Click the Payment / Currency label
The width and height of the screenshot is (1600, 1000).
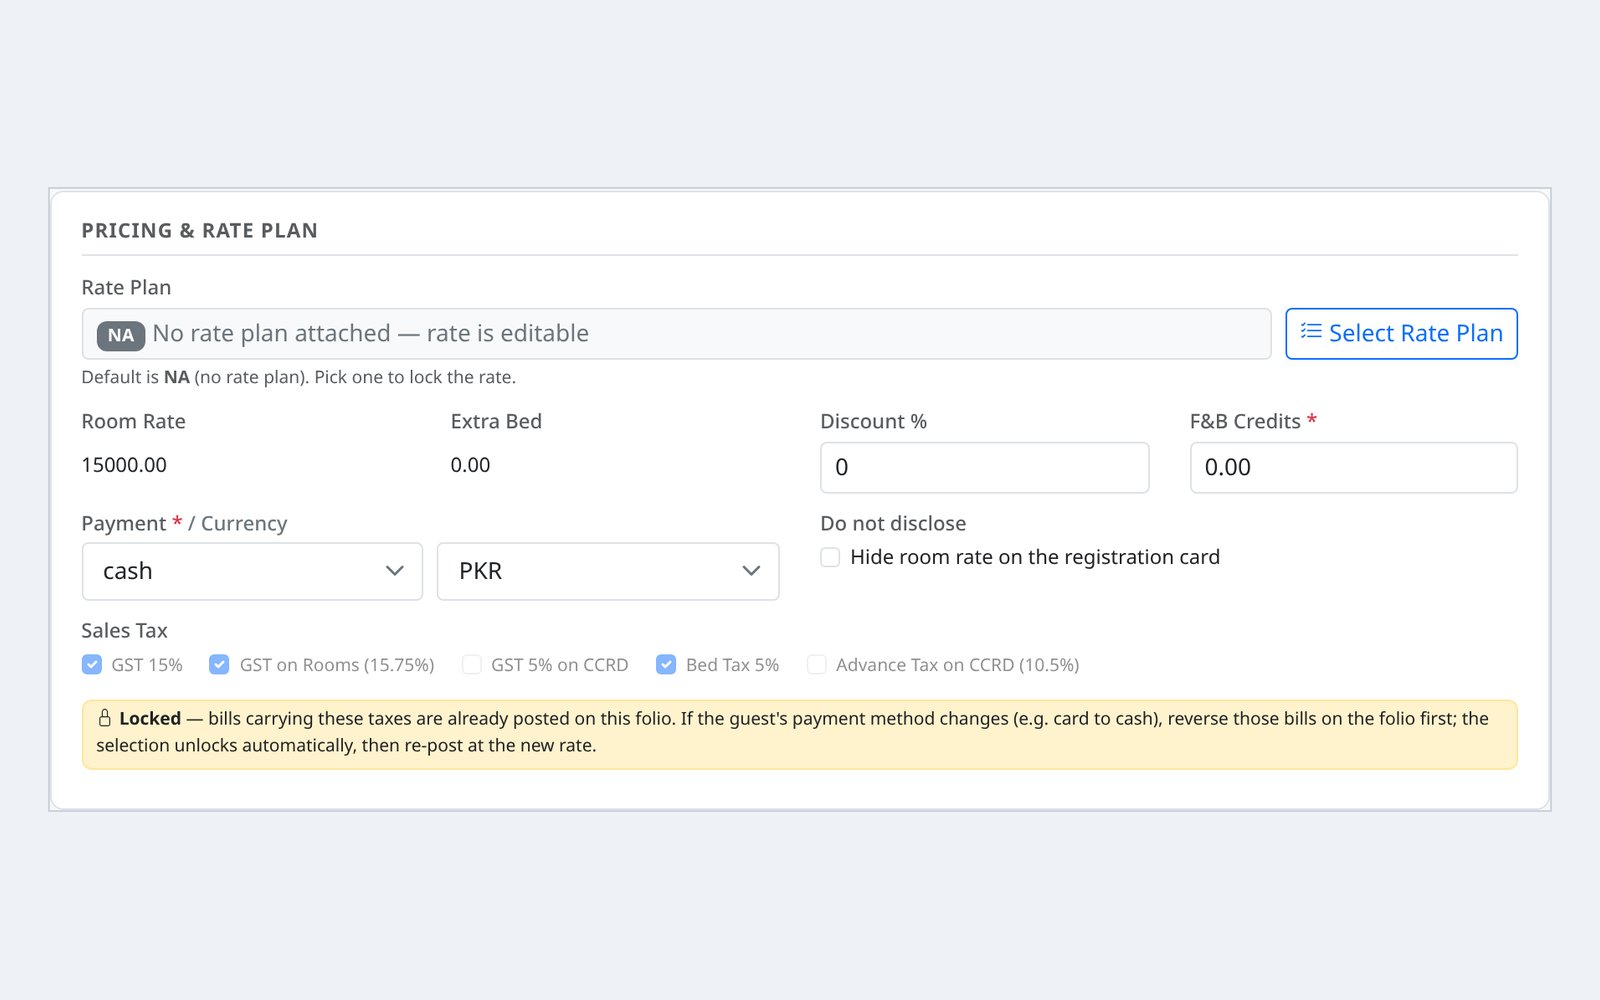click(x=184, y=524)
